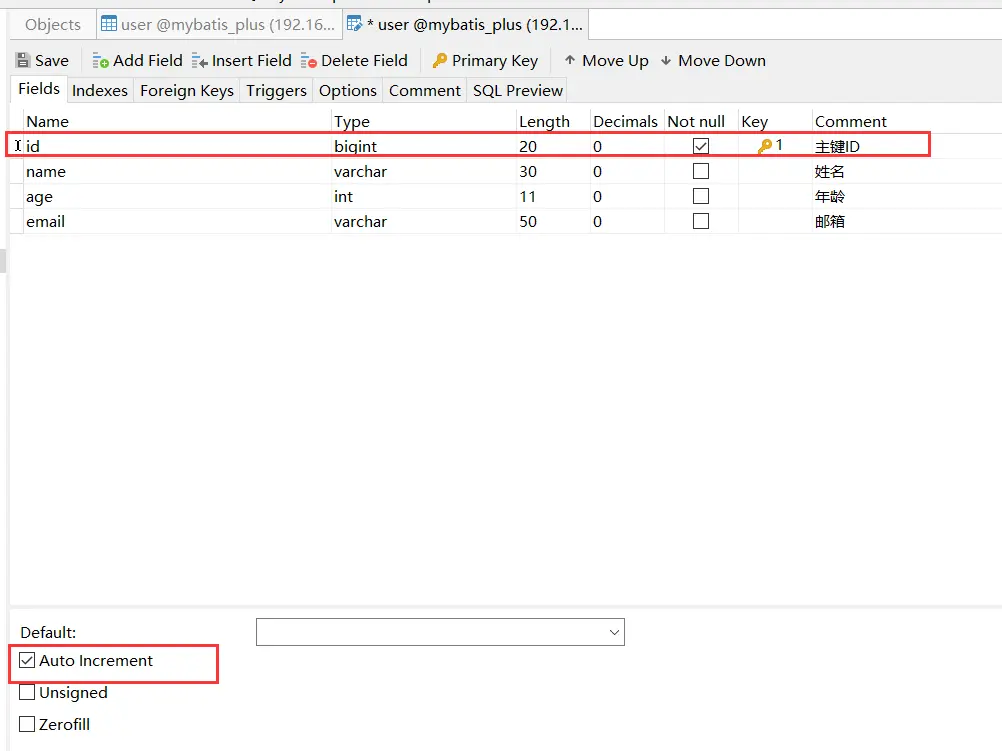
Task: Click the Not null column header
Action: pyautogui.click(x=701, y=121)
